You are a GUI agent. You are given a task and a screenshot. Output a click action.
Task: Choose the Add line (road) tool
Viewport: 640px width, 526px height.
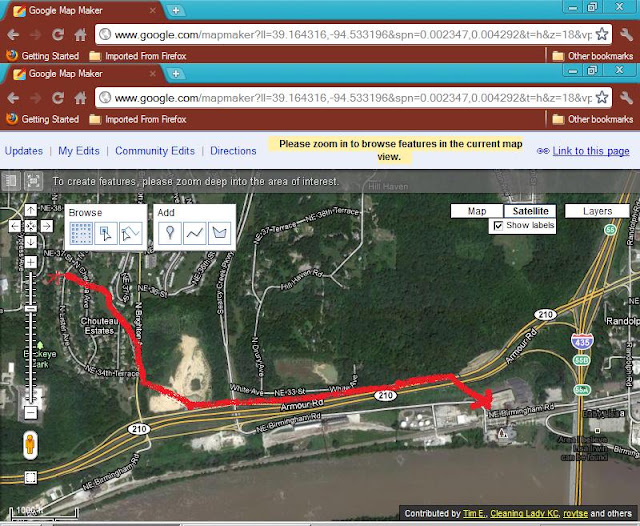tap(195, 233)
